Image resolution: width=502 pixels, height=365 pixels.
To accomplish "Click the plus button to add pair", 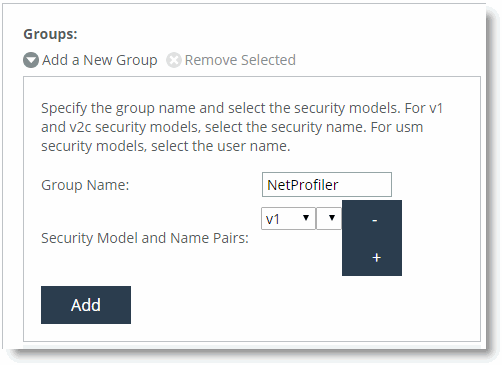I will [x=376, y=257].
